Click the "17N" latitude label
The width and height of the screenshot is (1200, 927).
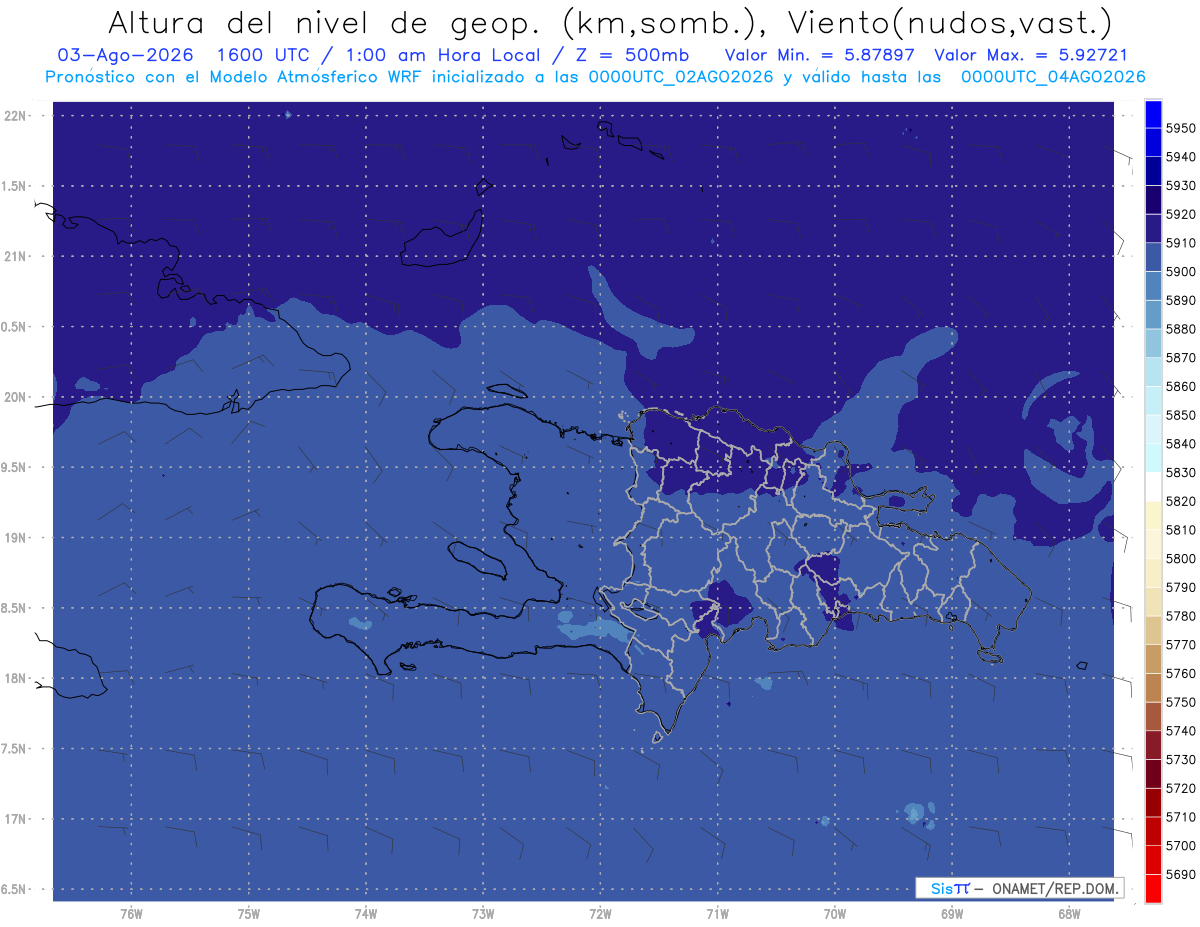[16, 819]
